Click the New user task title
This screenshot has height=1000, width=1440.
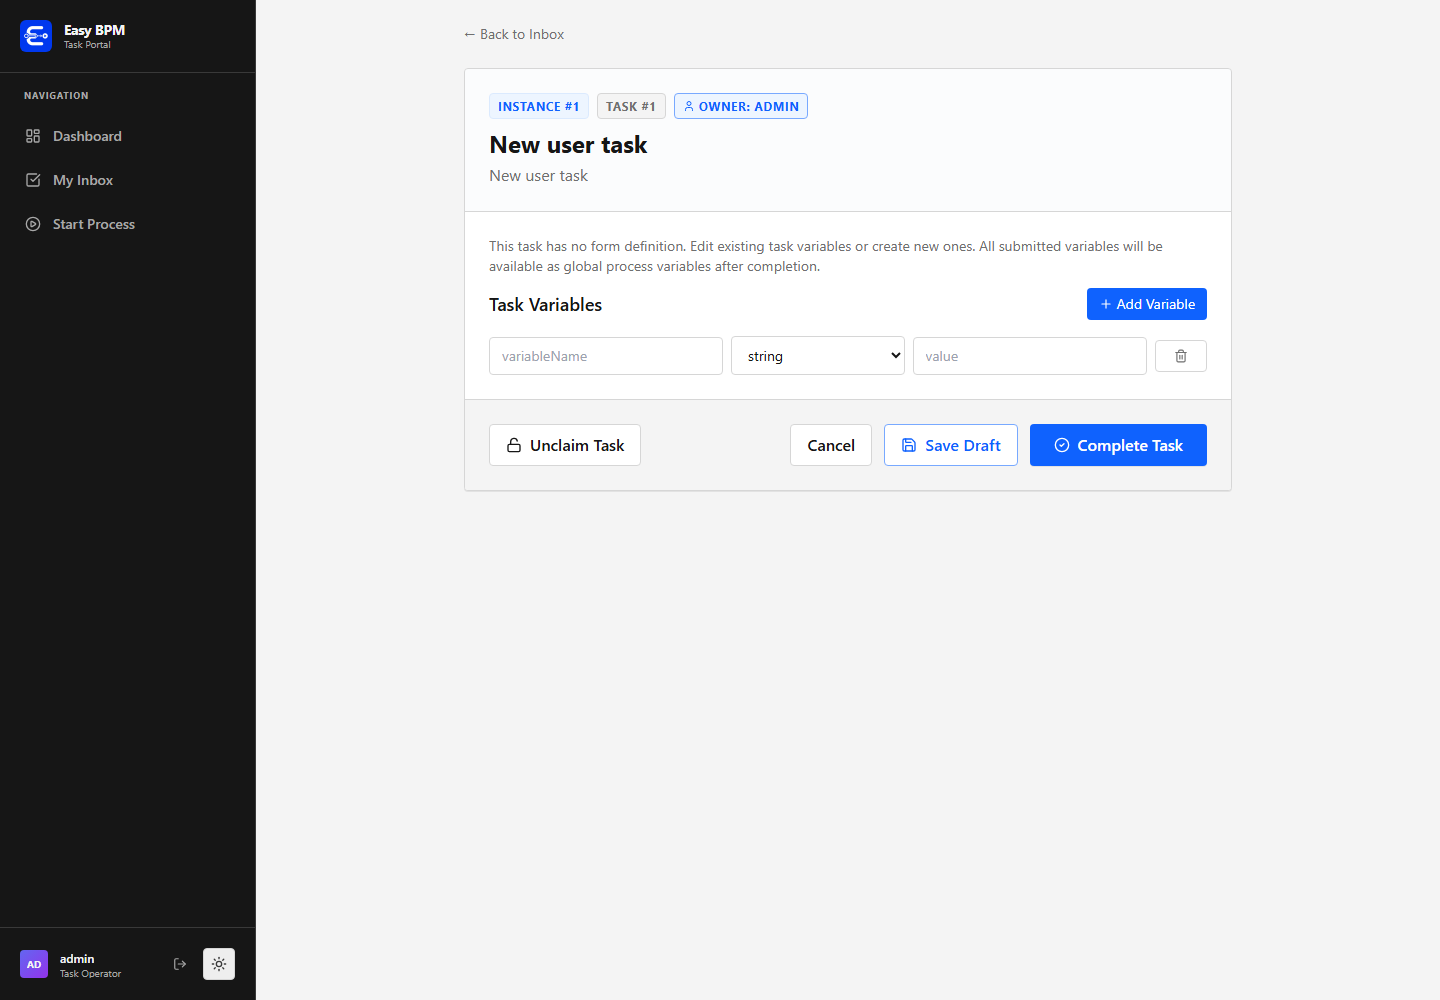pyautogui.click(x=568, y=145)
